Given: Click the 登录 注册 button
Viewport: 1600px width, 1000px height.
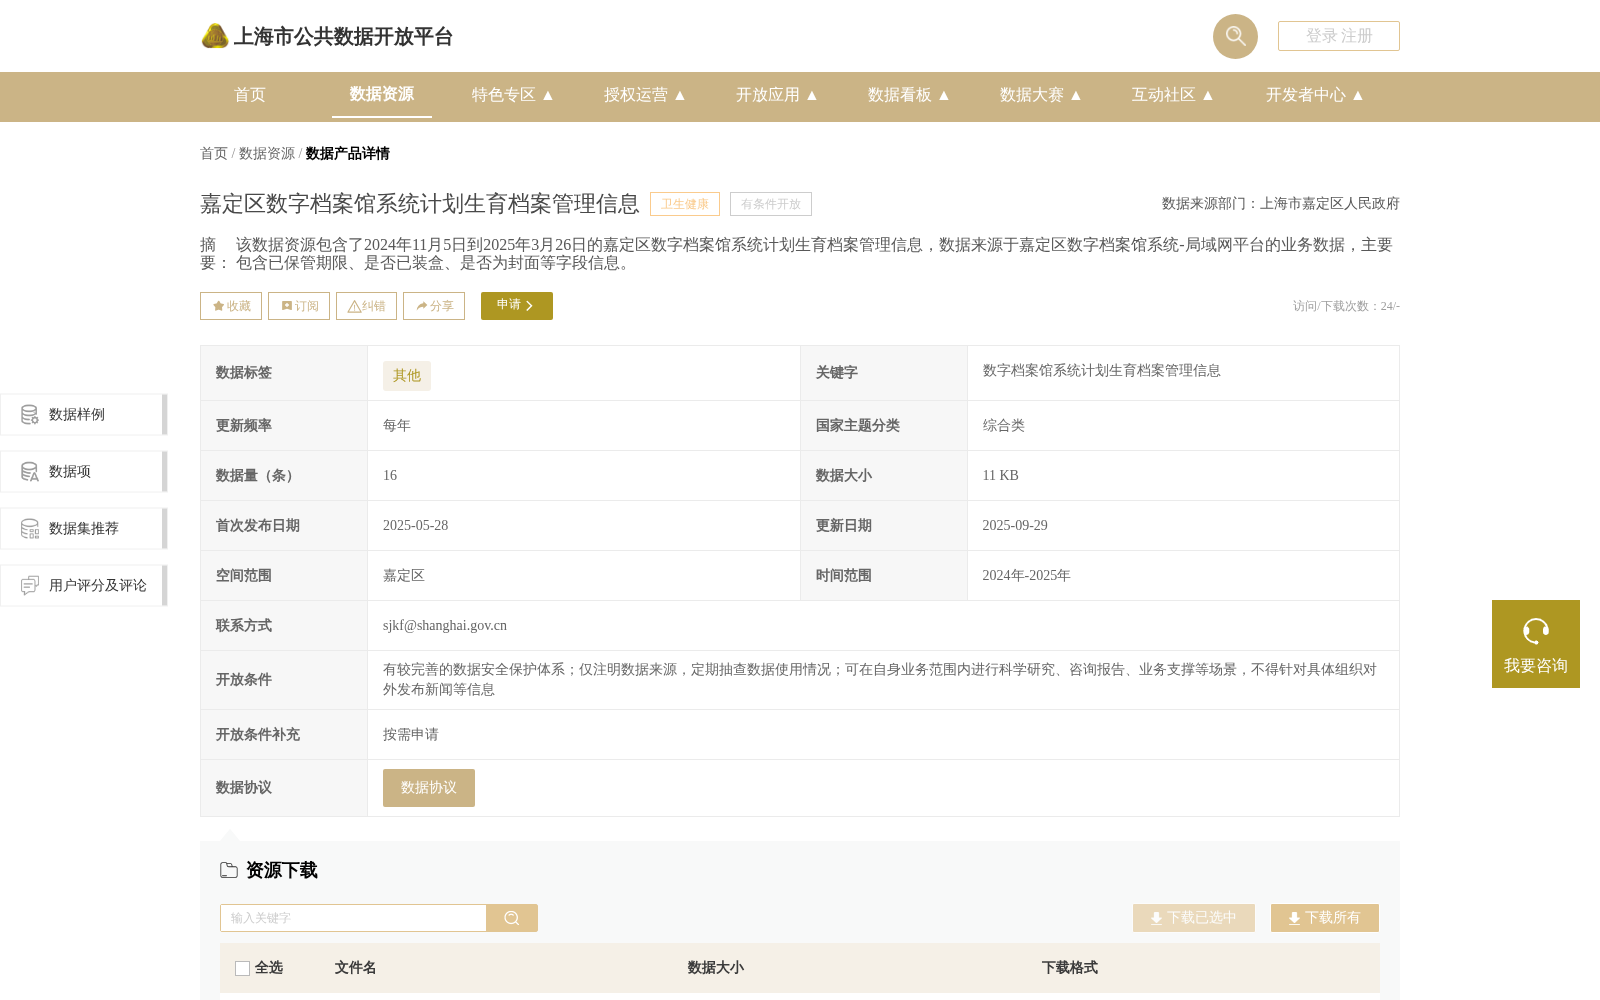Looking at the screenshot, I should click(x=1339, y=36).
